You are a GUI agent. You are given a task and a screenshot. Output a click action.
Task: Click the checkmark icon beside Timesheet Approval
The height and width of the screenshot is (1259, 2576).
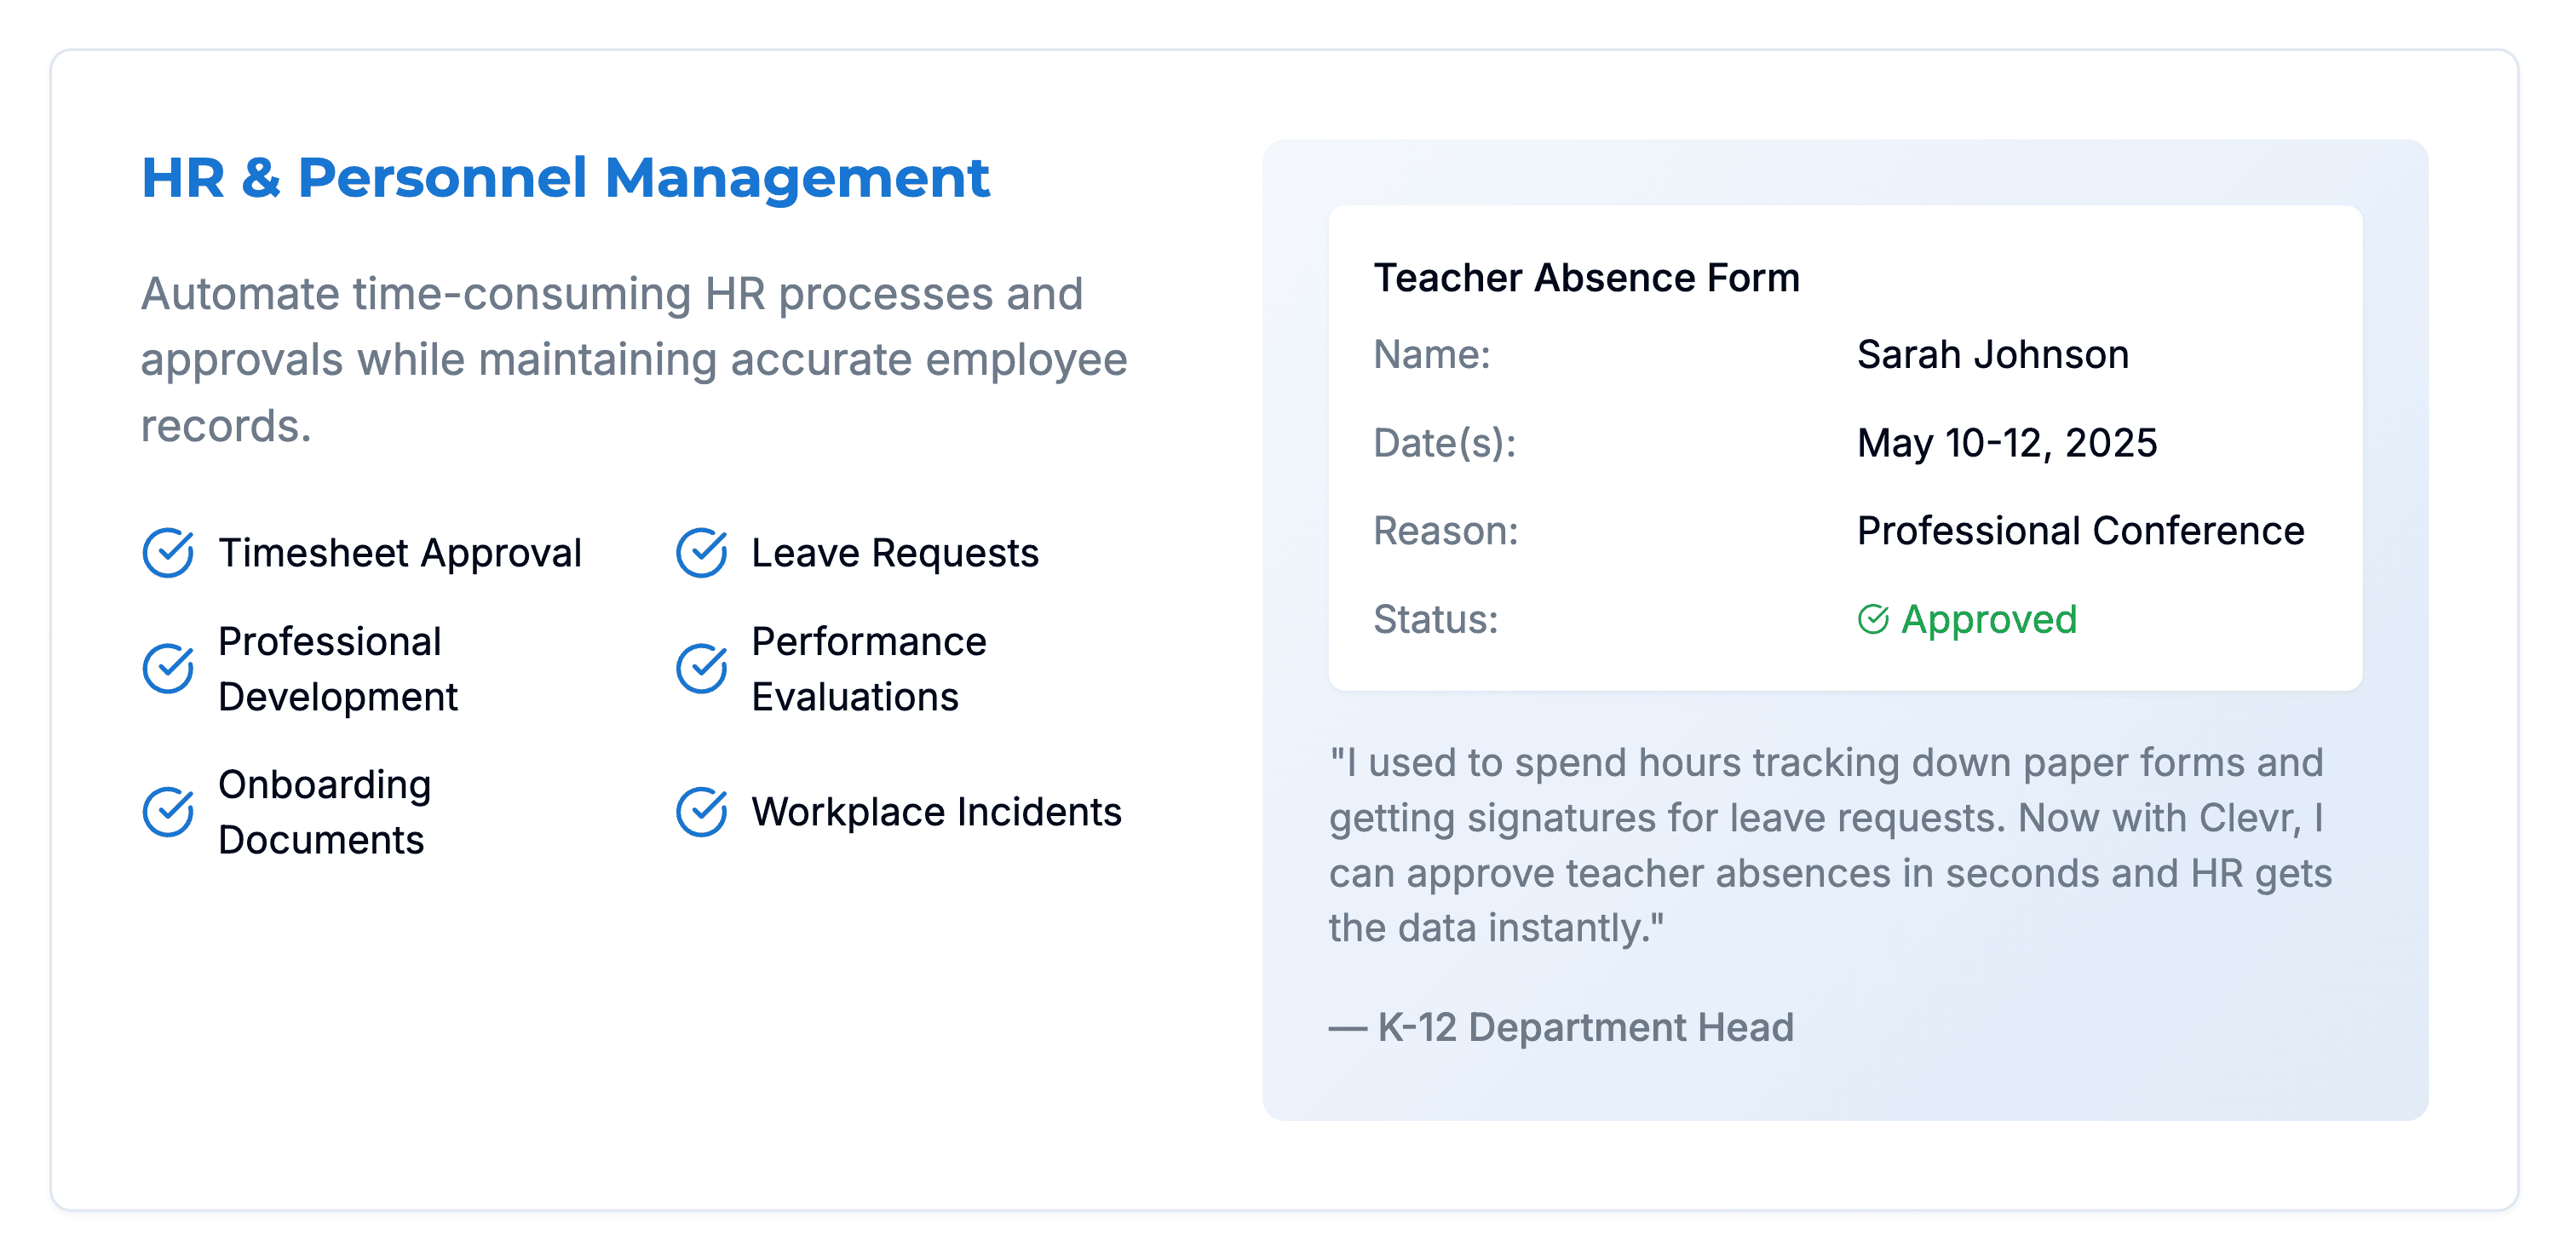pyautogui.click(x=168, y=553)
